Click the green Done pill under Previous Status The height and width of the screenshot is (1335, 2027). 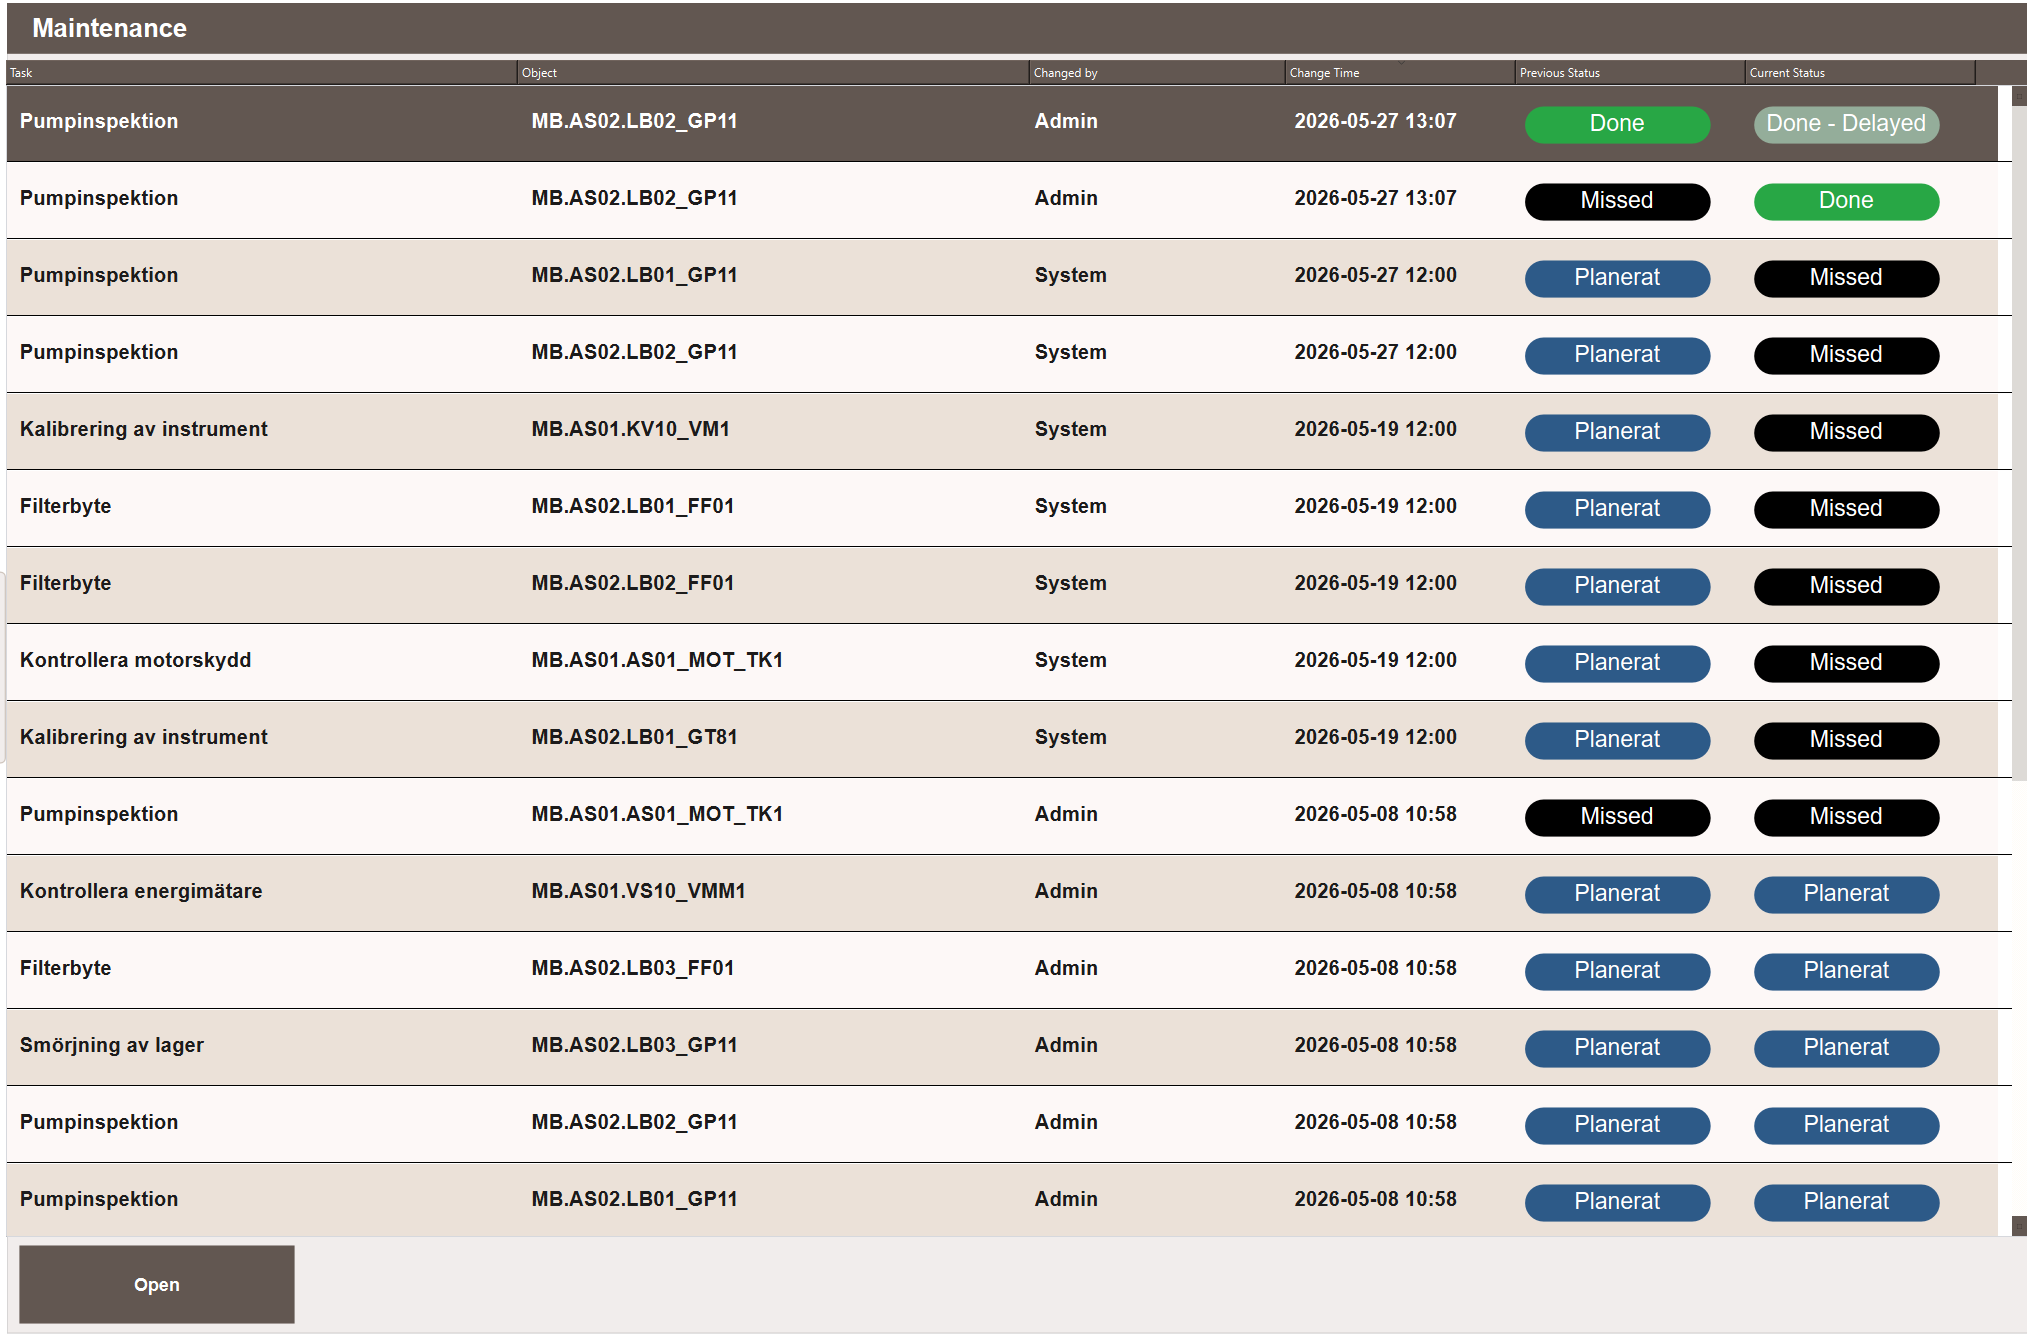click(1617, 124)
